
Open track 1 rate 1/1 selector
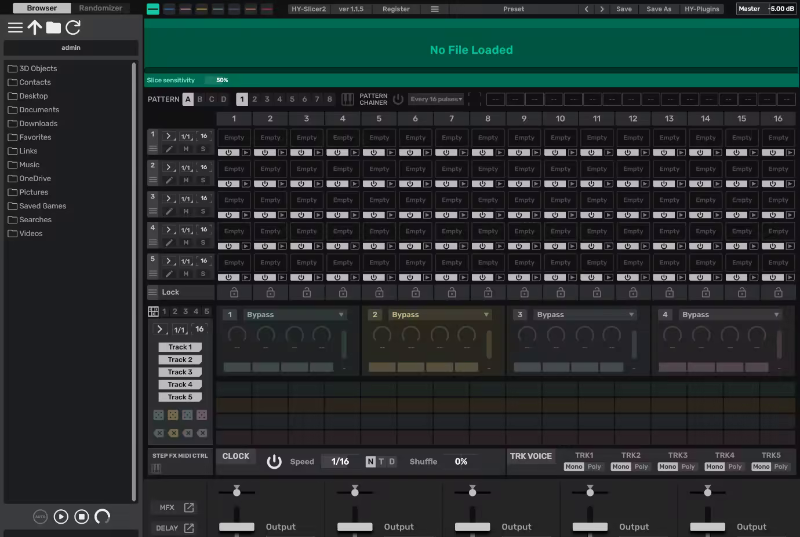point(186,136)
